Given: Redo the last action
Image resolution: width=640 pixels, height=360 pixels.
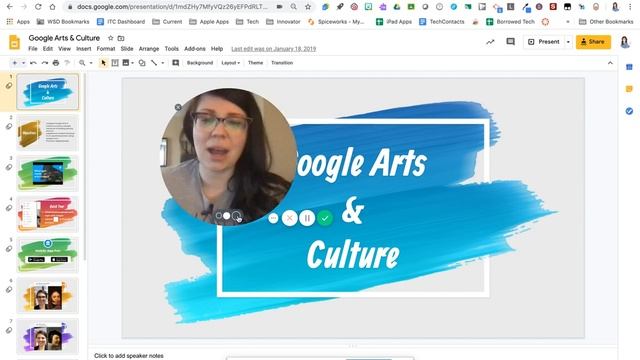Looking at the screenshot, I should click(x=44, y=63).
